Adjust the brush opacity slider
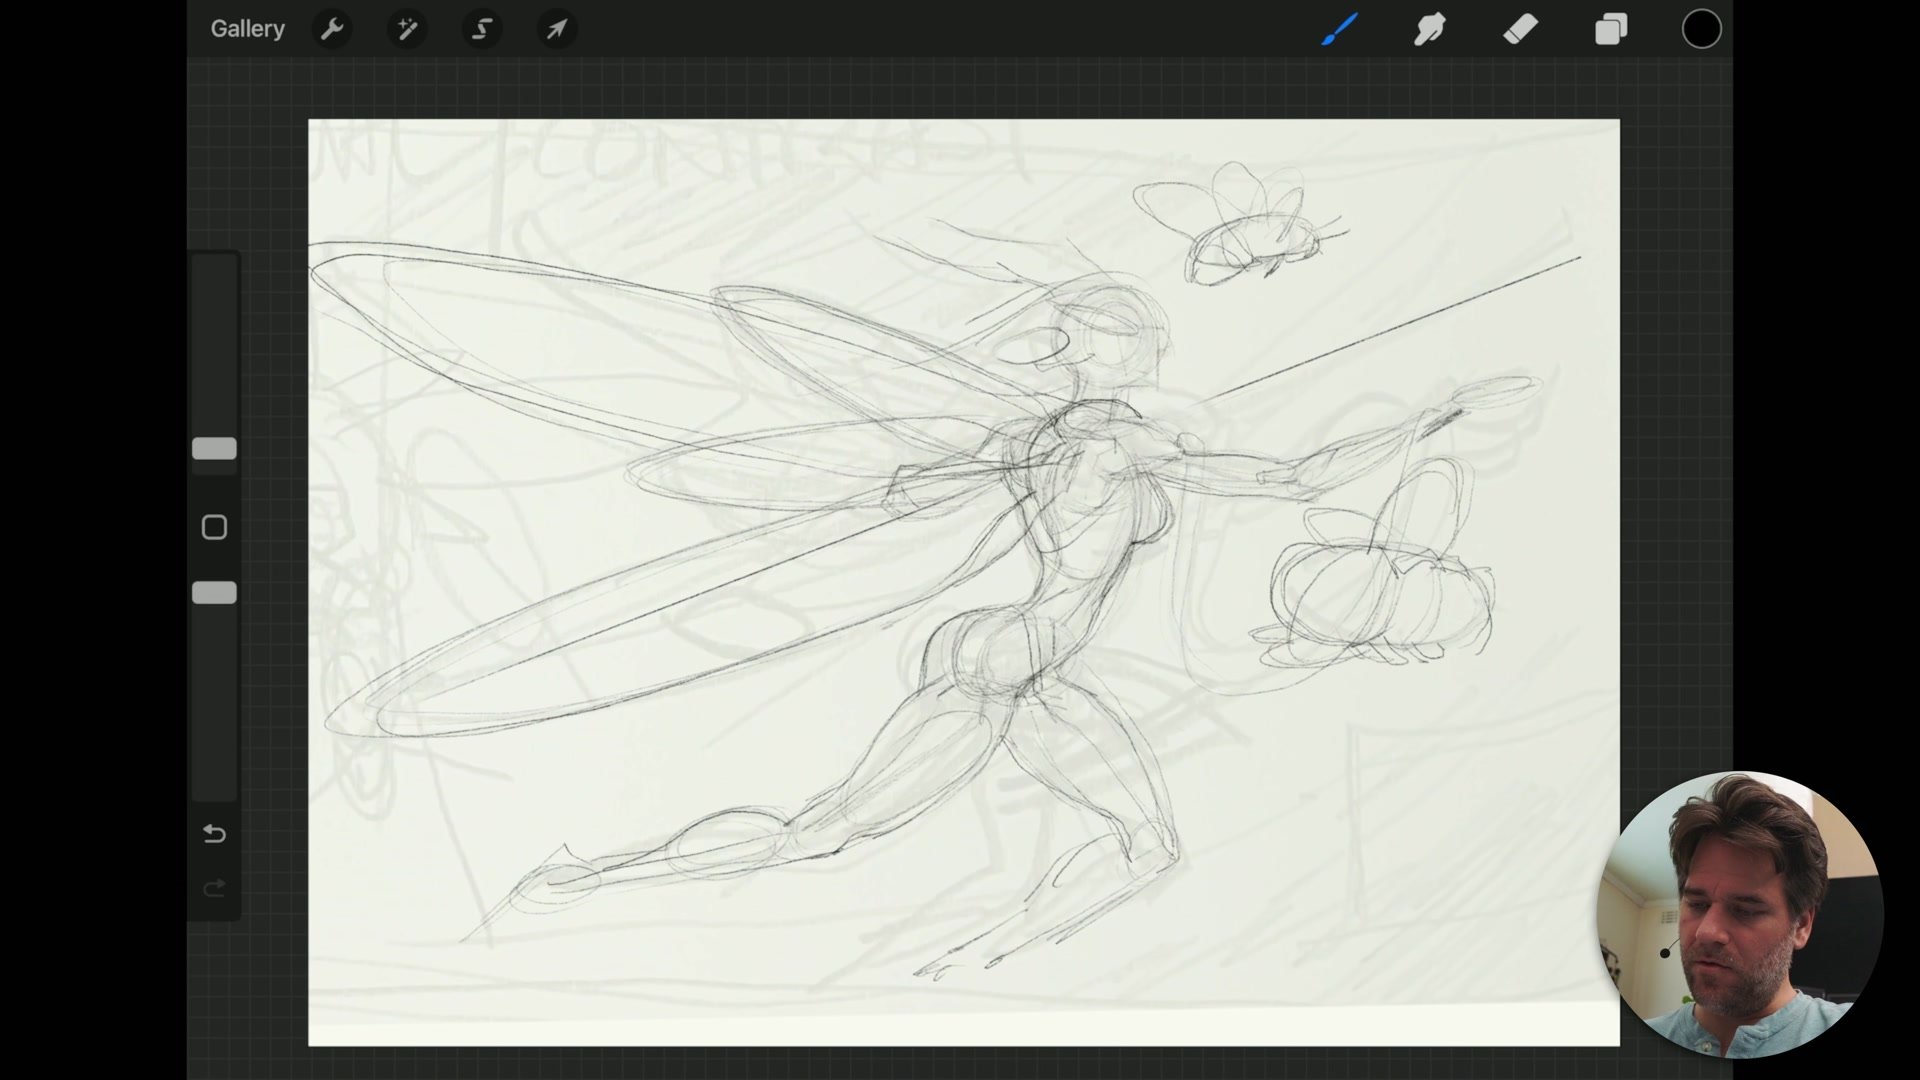Screen dimensions: 1920x1080 click(x=214, y=592)
